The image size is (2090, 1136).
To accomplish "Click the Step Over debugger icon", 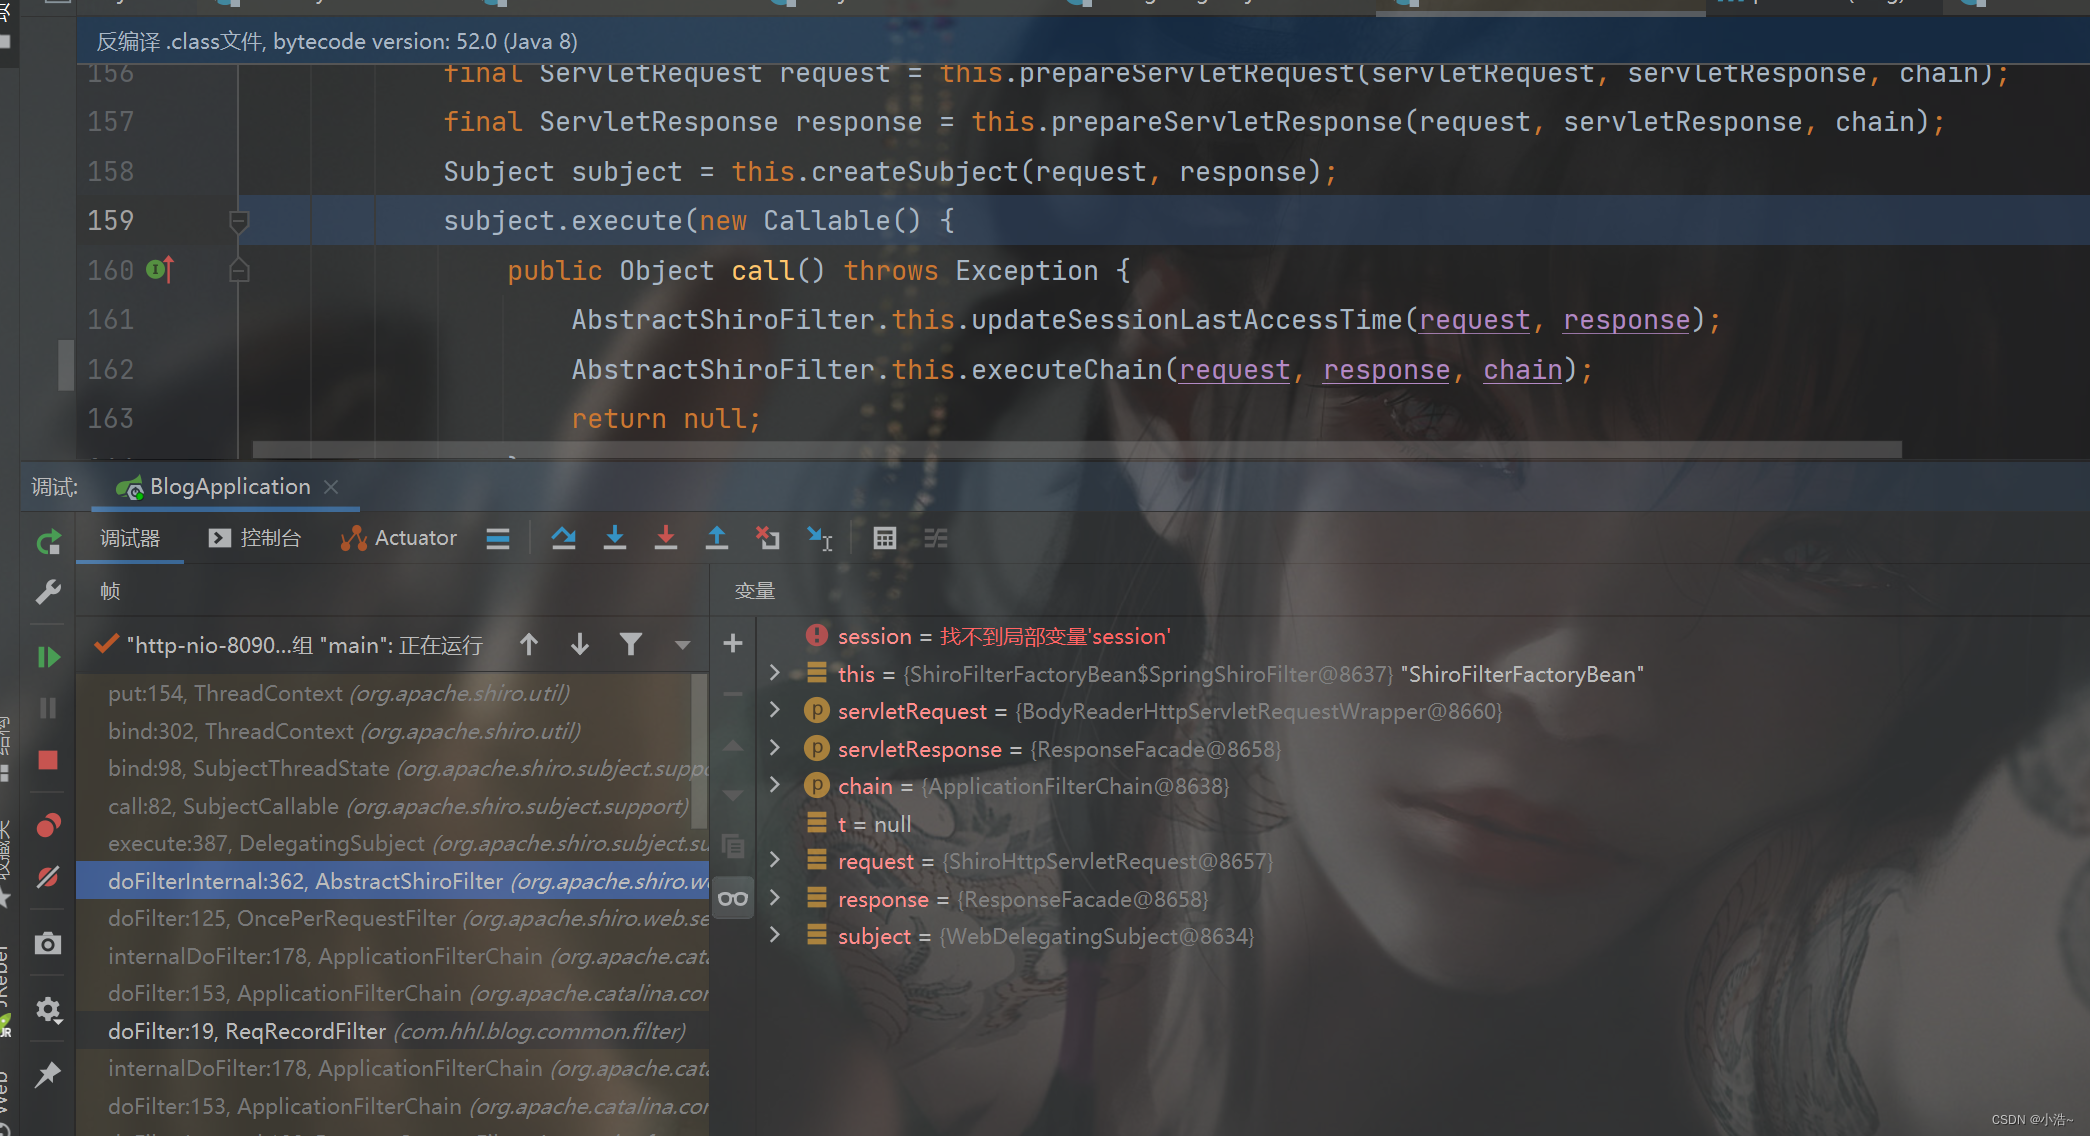I will click(563, 538).
